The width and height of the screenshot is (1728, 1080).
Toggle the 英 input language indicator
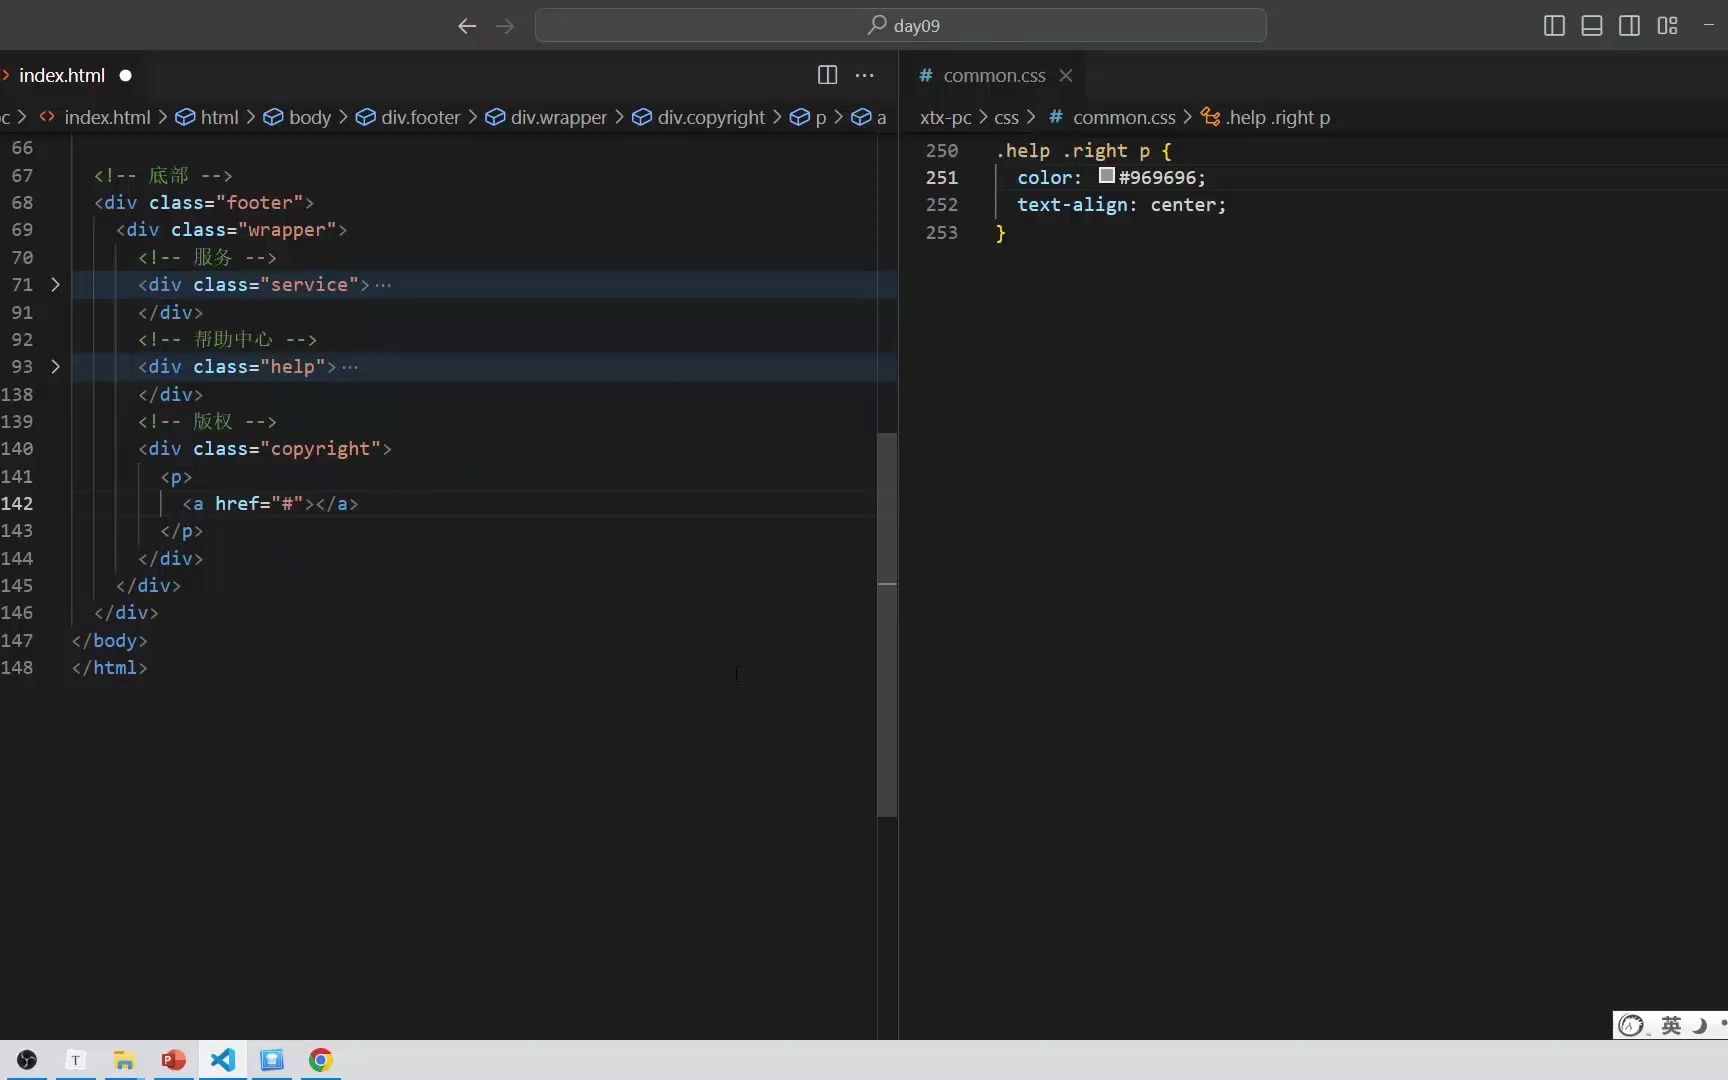coord(1671,1025)
